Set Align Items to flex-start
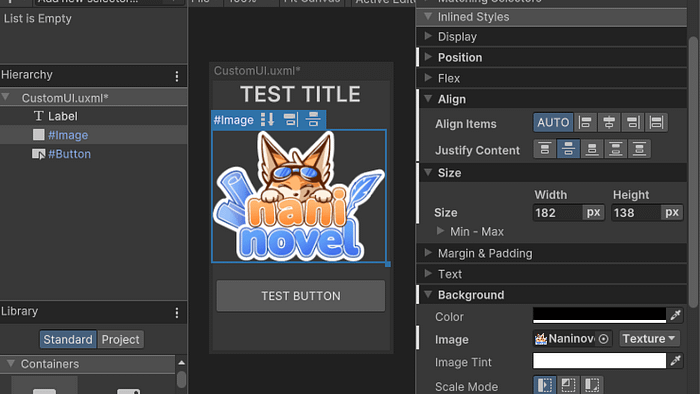 tap(585, 123)
